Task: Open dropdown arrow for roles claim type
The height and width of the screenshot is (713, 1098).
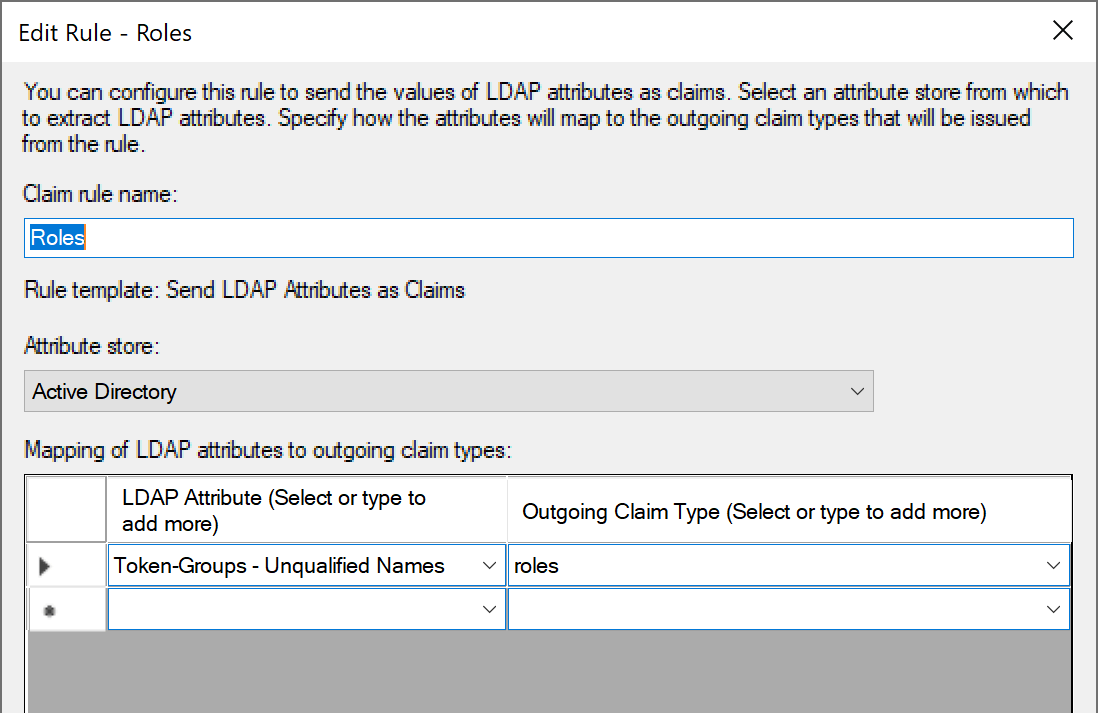Action: pyautogui.click(x=1053, y=566)
